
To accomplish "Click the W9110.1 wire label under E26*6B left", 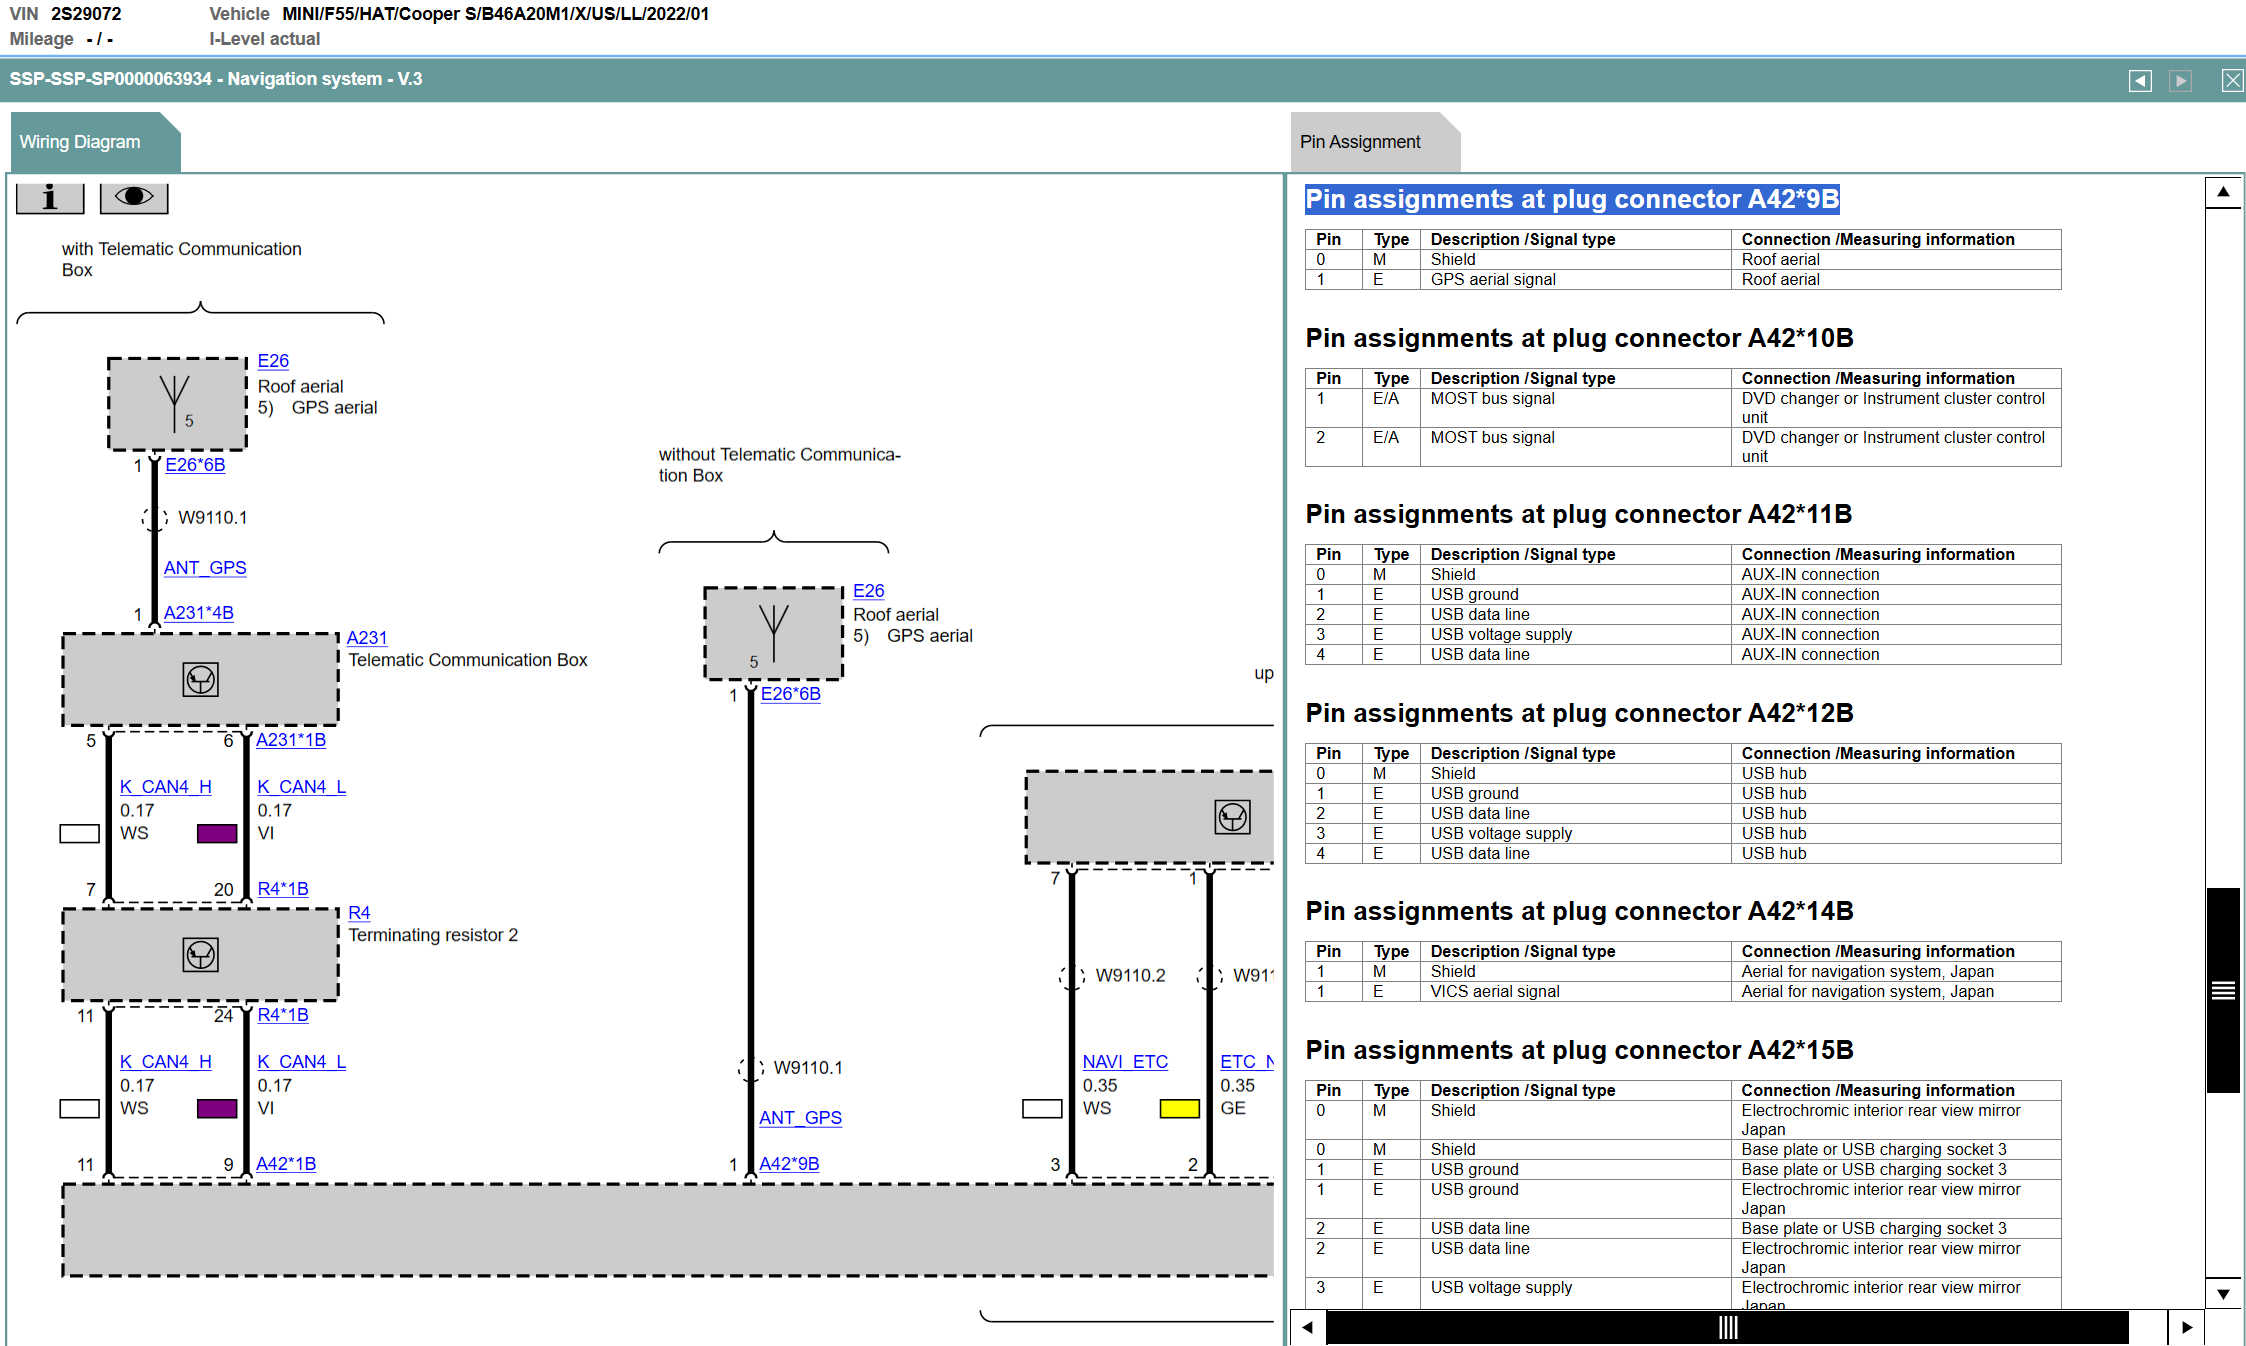I will [x=212, y=518].
